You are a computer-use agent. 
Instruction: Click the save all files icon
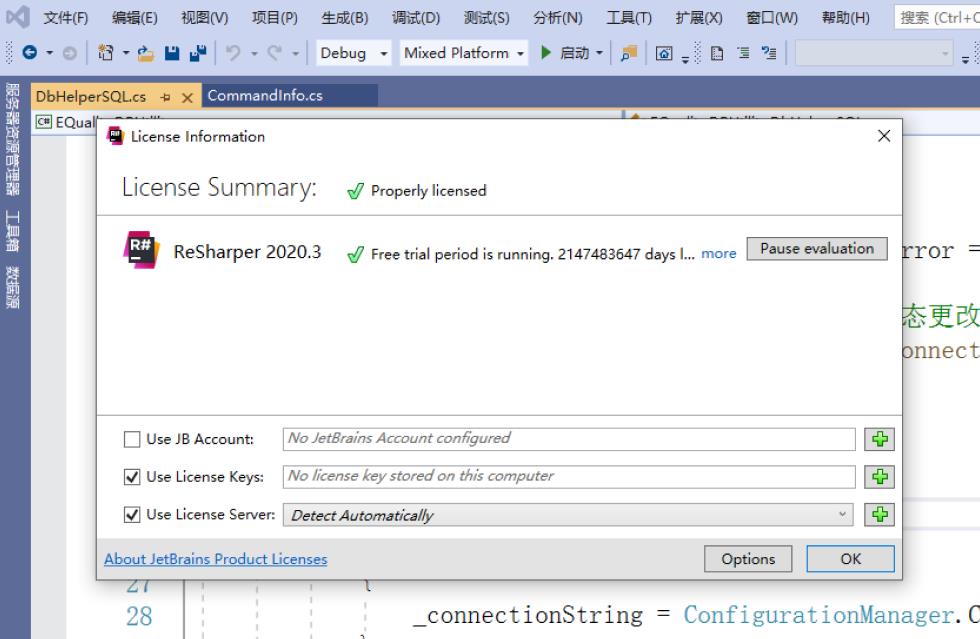click(x=198, y=53)
